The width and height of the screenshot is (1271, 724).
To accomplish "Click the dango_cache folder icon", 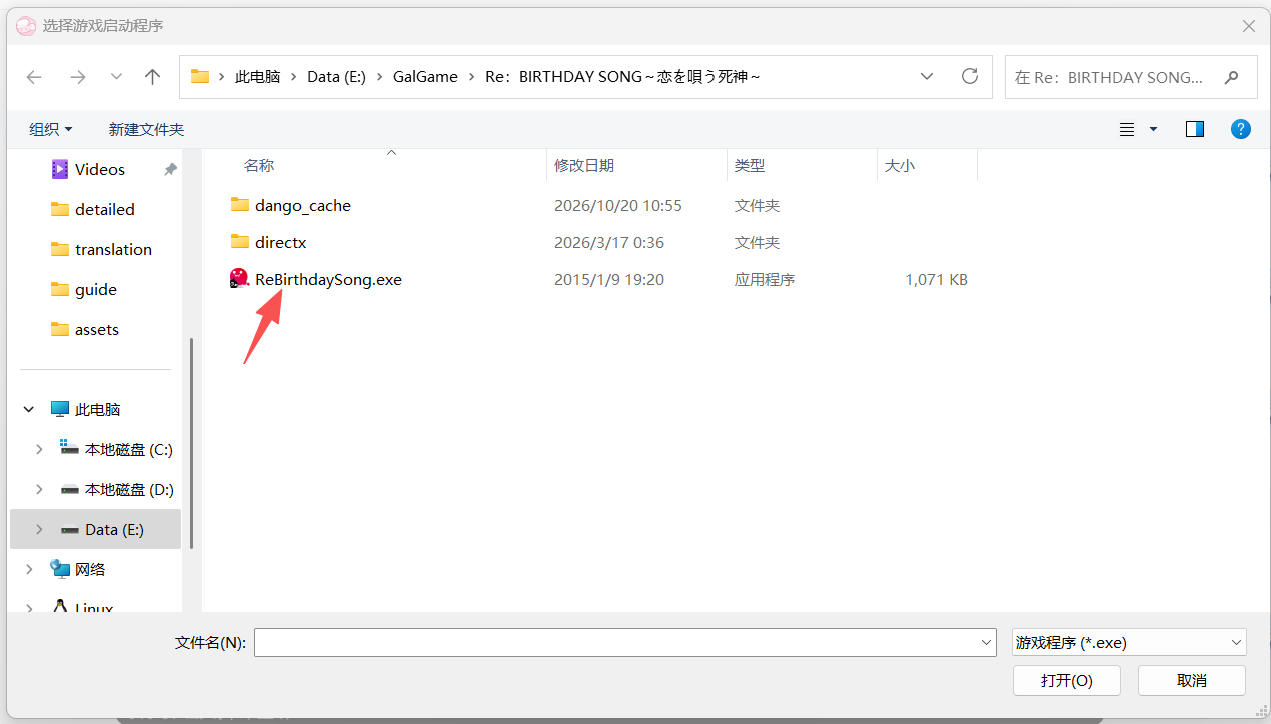I will pyautogui.click(x=240, y=205).
